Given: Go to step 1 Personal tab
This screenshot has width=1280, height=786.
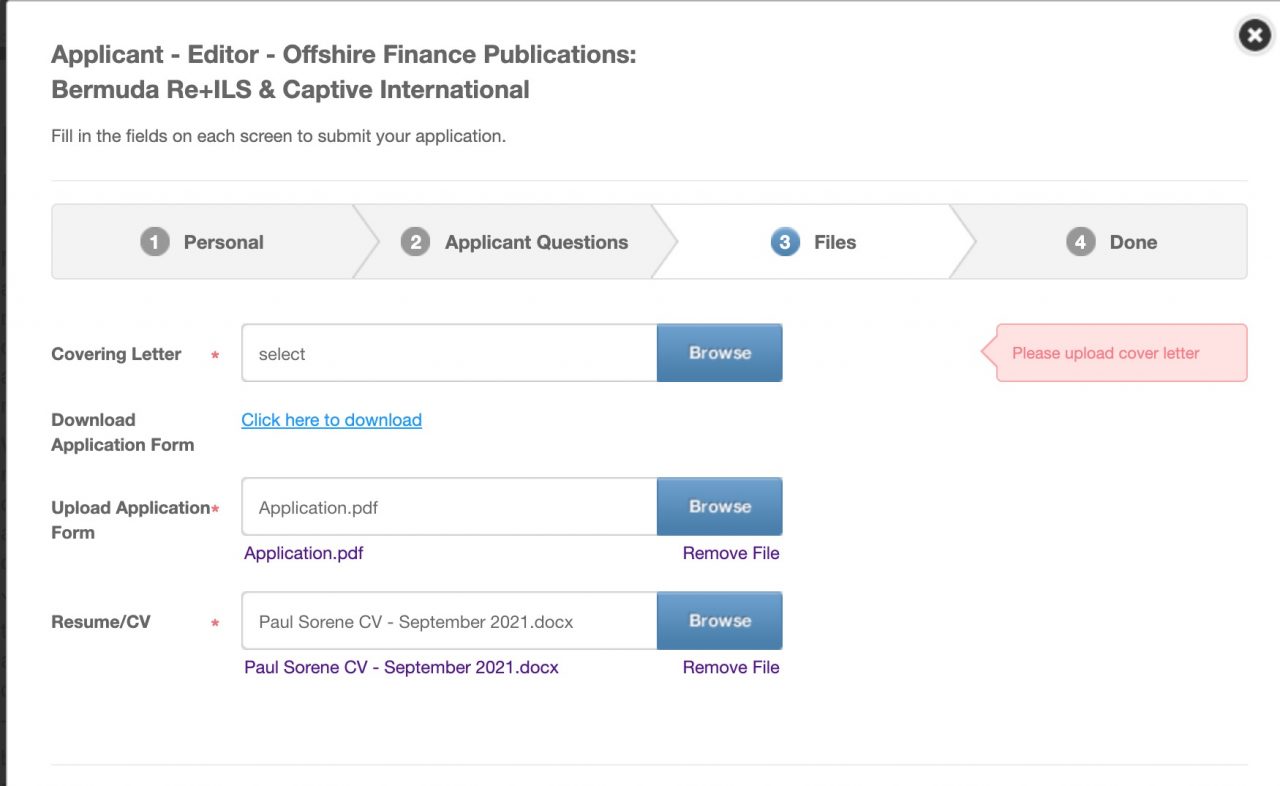Looking at the screenshot, I should click(x=202, y=242).
